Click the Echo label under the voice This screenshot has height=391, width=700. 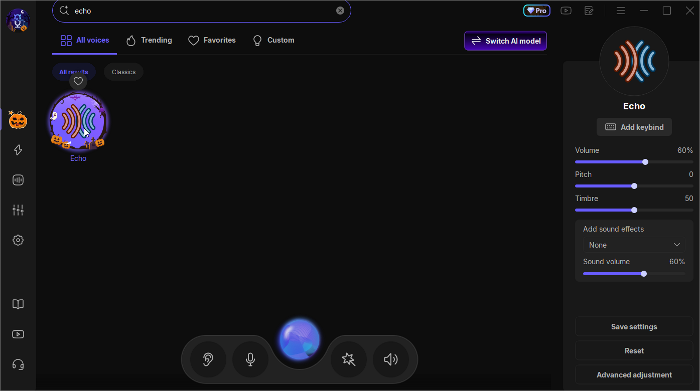click(78, 158)
